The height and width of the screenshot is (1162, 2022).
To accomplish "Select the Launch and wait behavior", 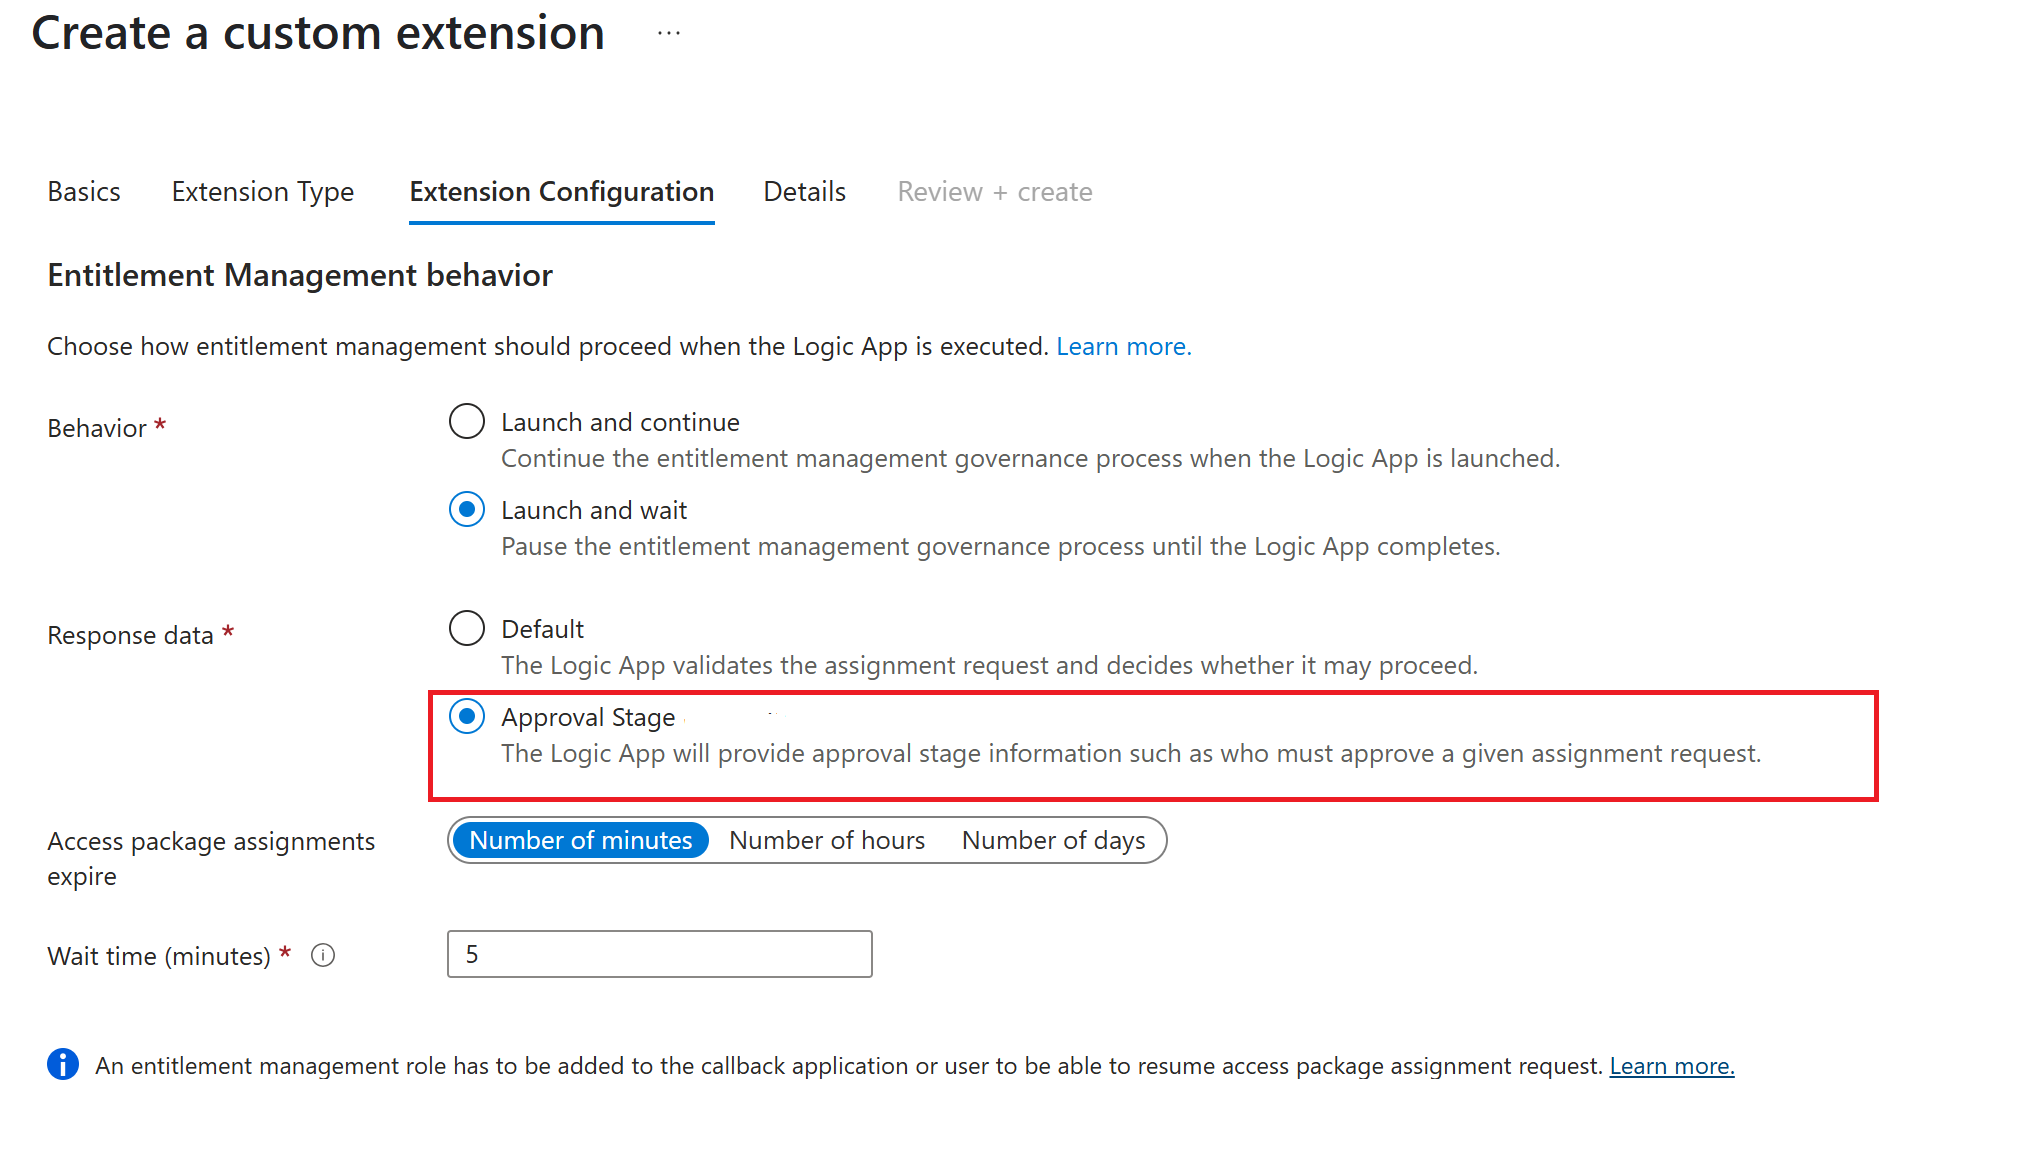I will click(466, 509).
